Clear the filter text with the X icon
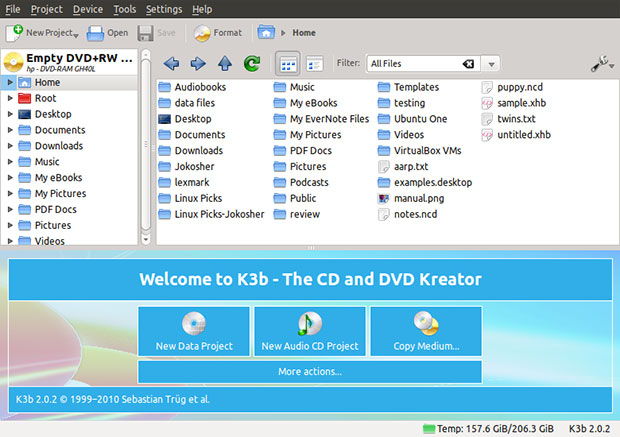This screenshot has width=620, height=437. pos(469,64)
